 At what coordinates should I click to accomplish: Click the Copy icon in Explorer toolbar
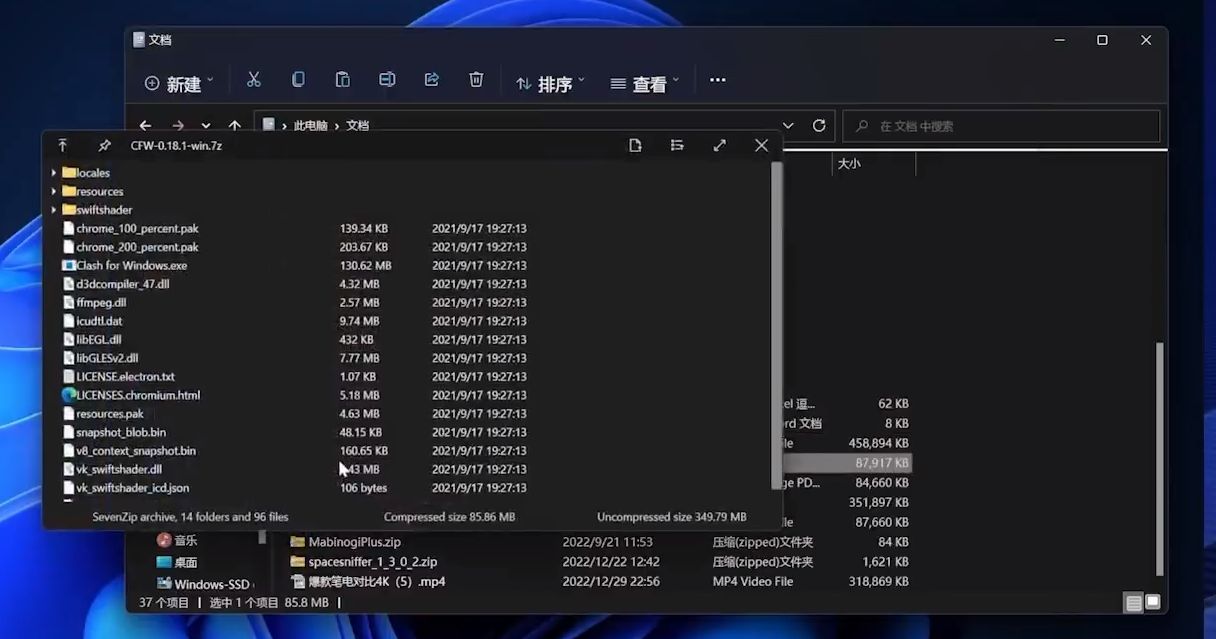298,80
